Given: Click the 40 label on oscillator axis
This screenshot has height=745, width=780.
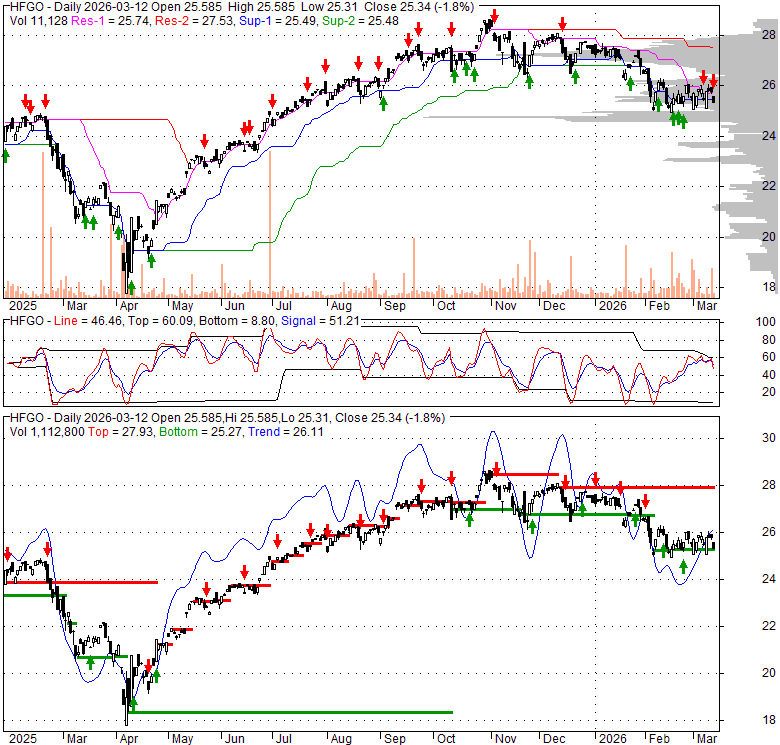Looking at the screenshot, I should coord(769,375).
